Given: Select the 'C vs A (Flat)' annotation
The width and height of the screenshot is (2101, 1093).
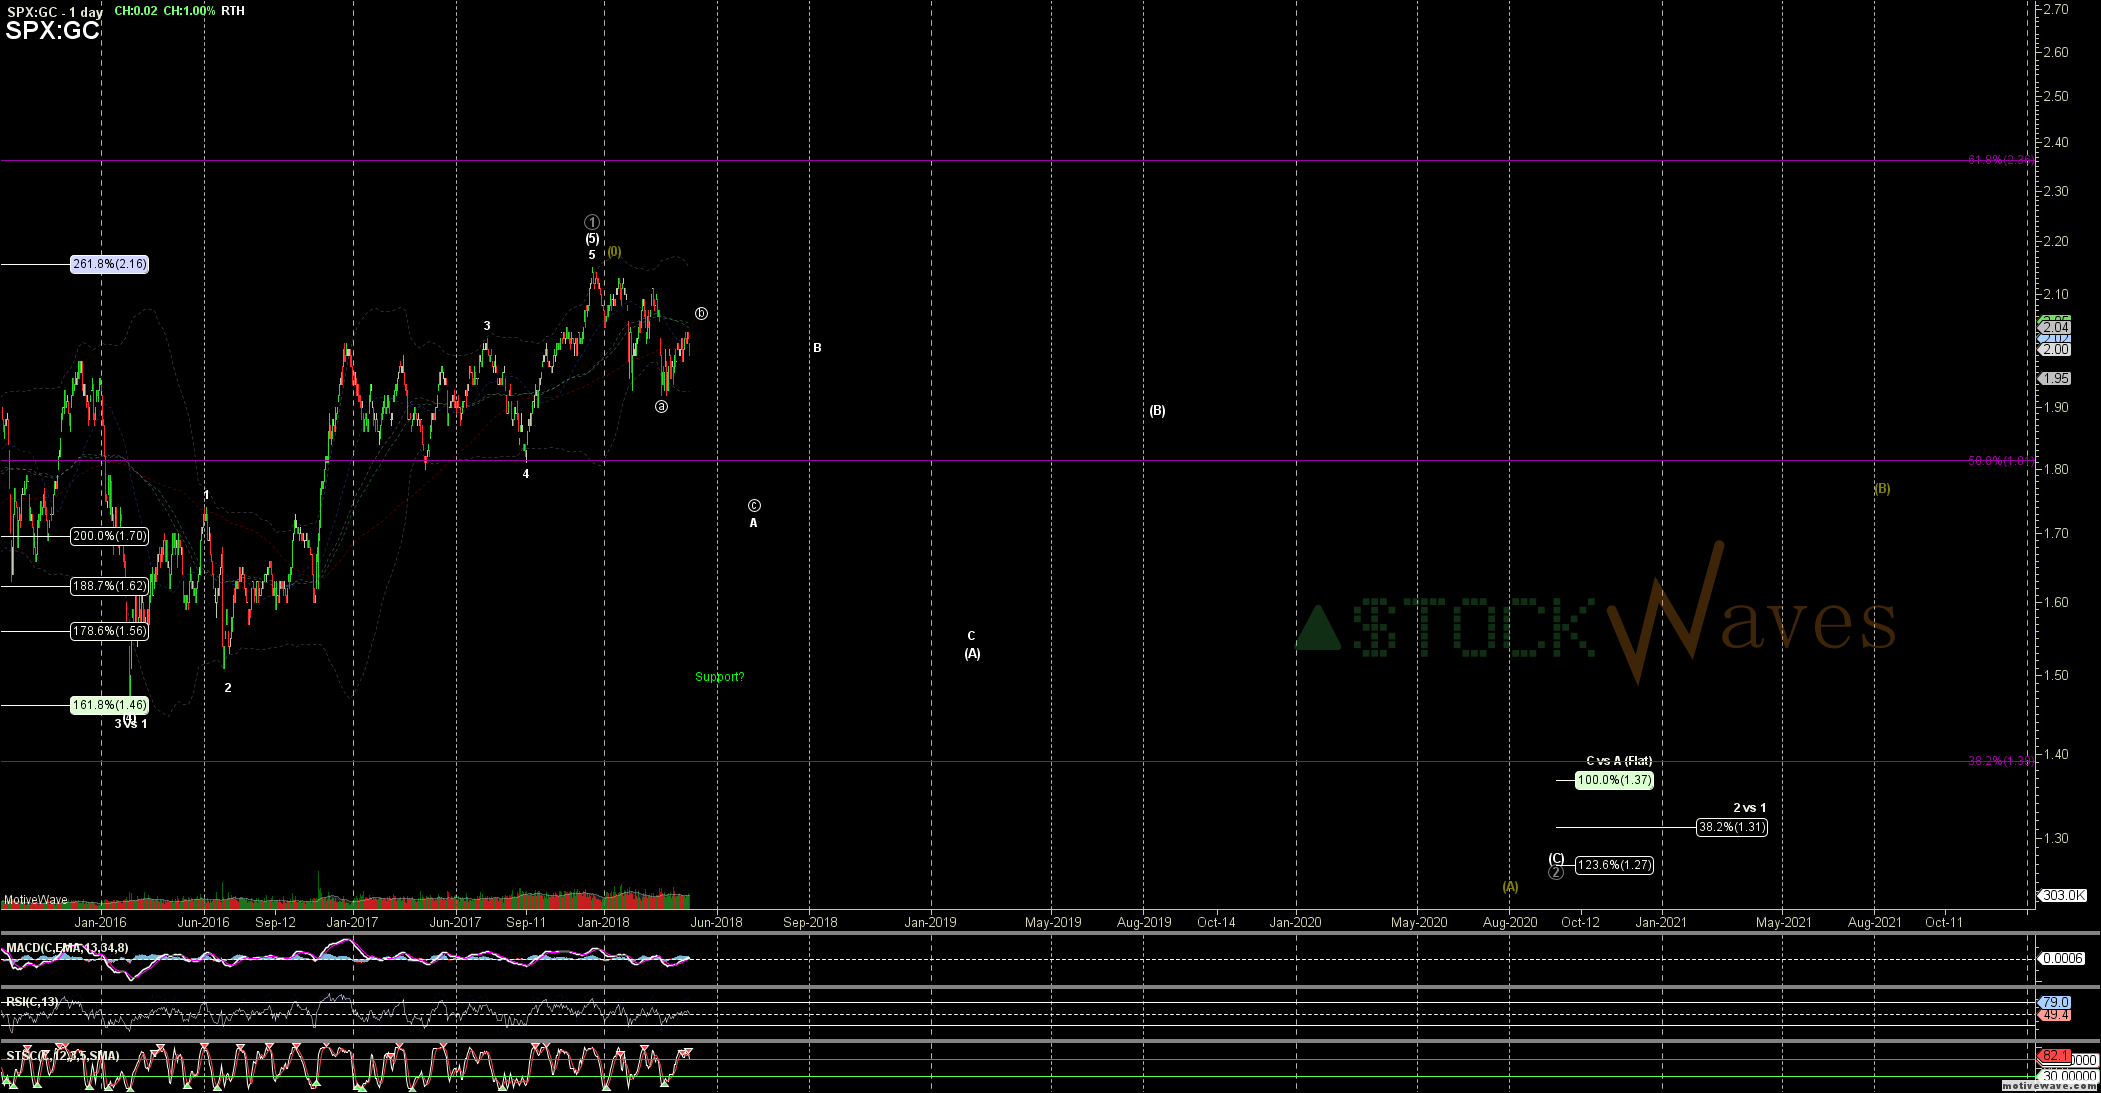Looking at the screenshot, I should pyautogui.click(x=1619, y=761).
